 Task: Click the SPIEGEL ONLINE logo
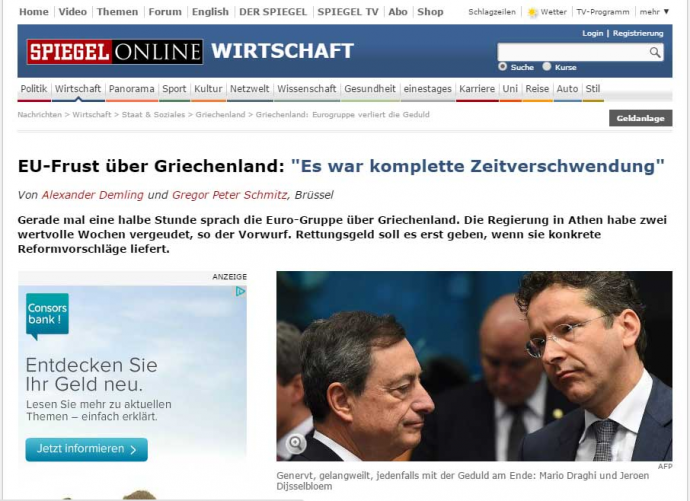coord(115,52)
